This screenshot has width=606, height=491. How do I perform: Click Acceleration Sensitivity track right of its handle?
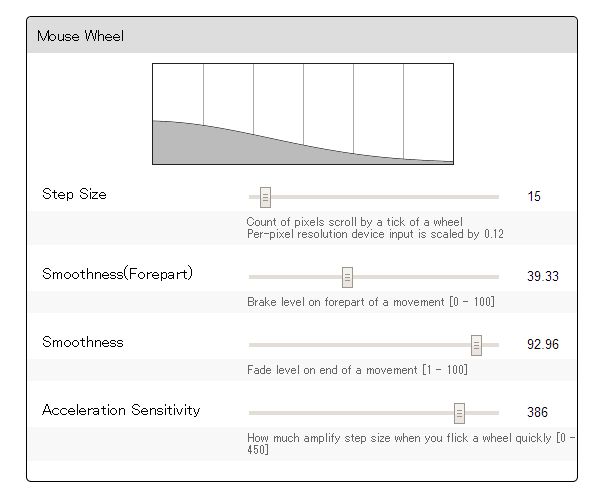[x=482, y=413]
